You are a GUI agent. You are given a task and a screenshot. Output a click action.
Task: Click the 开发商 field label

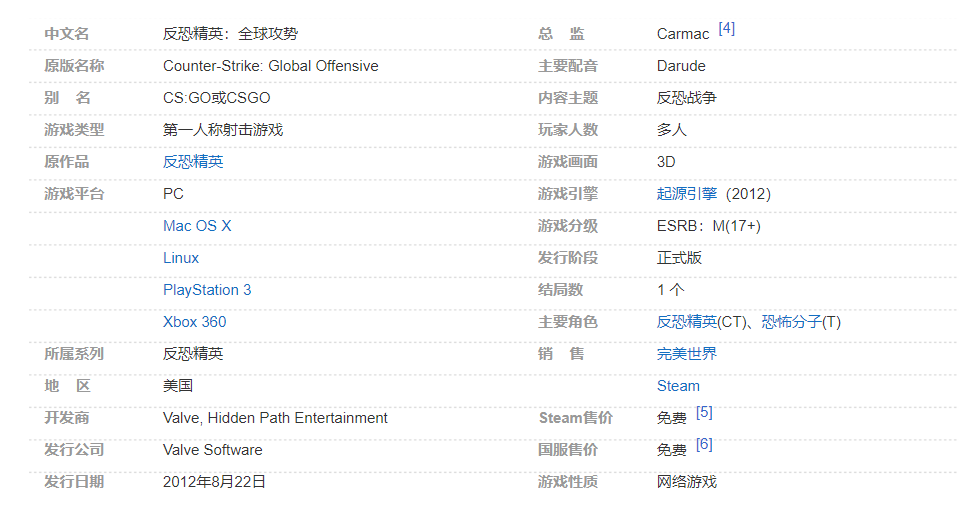click(x=67, y=418)
